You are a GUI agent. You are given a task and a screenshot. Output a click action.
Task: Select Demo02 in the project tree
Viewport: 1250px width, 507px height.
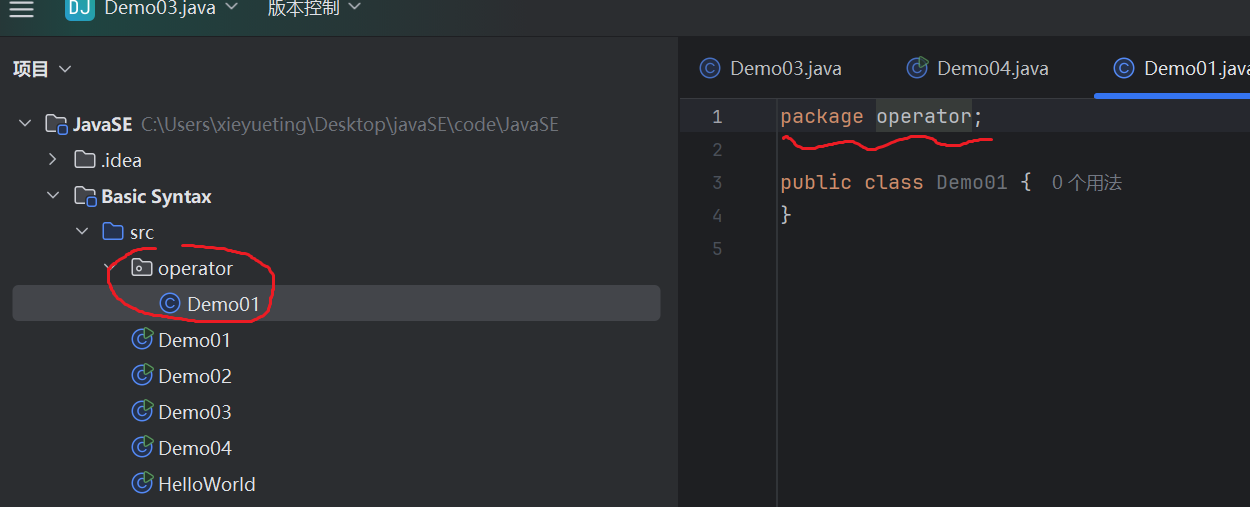(x=194, y=376)
